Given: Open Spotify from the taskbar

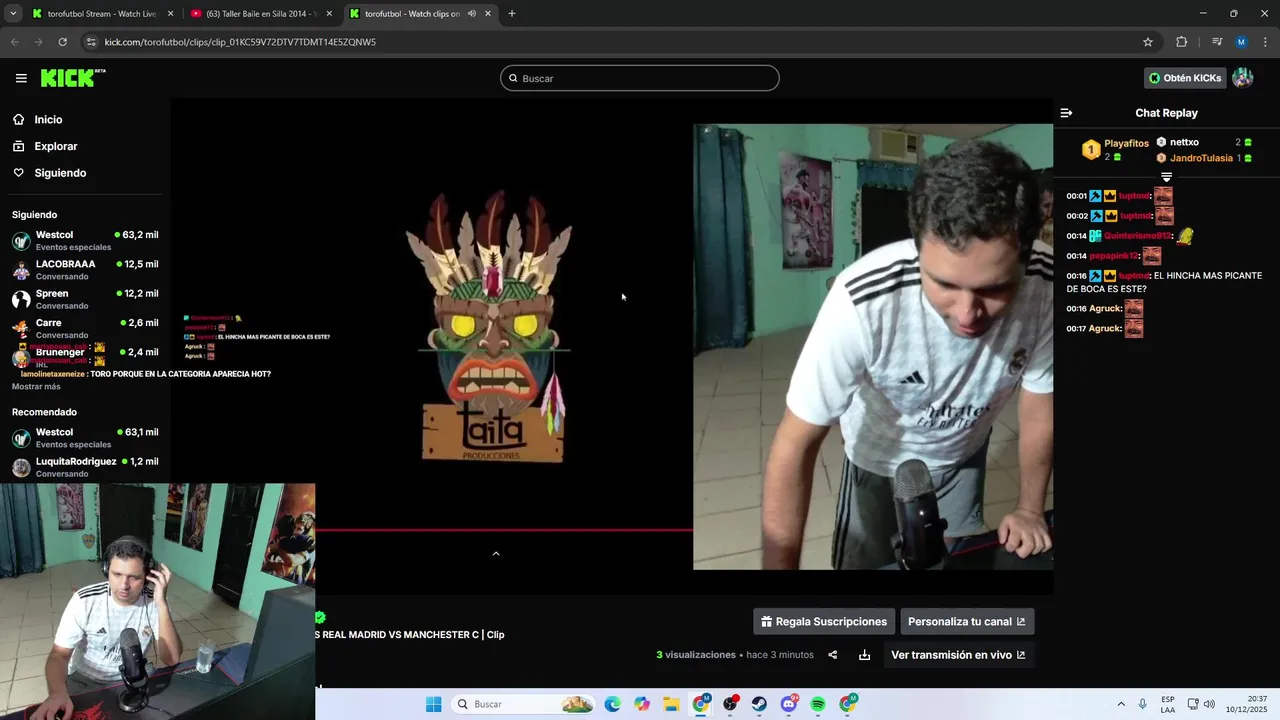Looking at the screenshot, I should 818,704.
